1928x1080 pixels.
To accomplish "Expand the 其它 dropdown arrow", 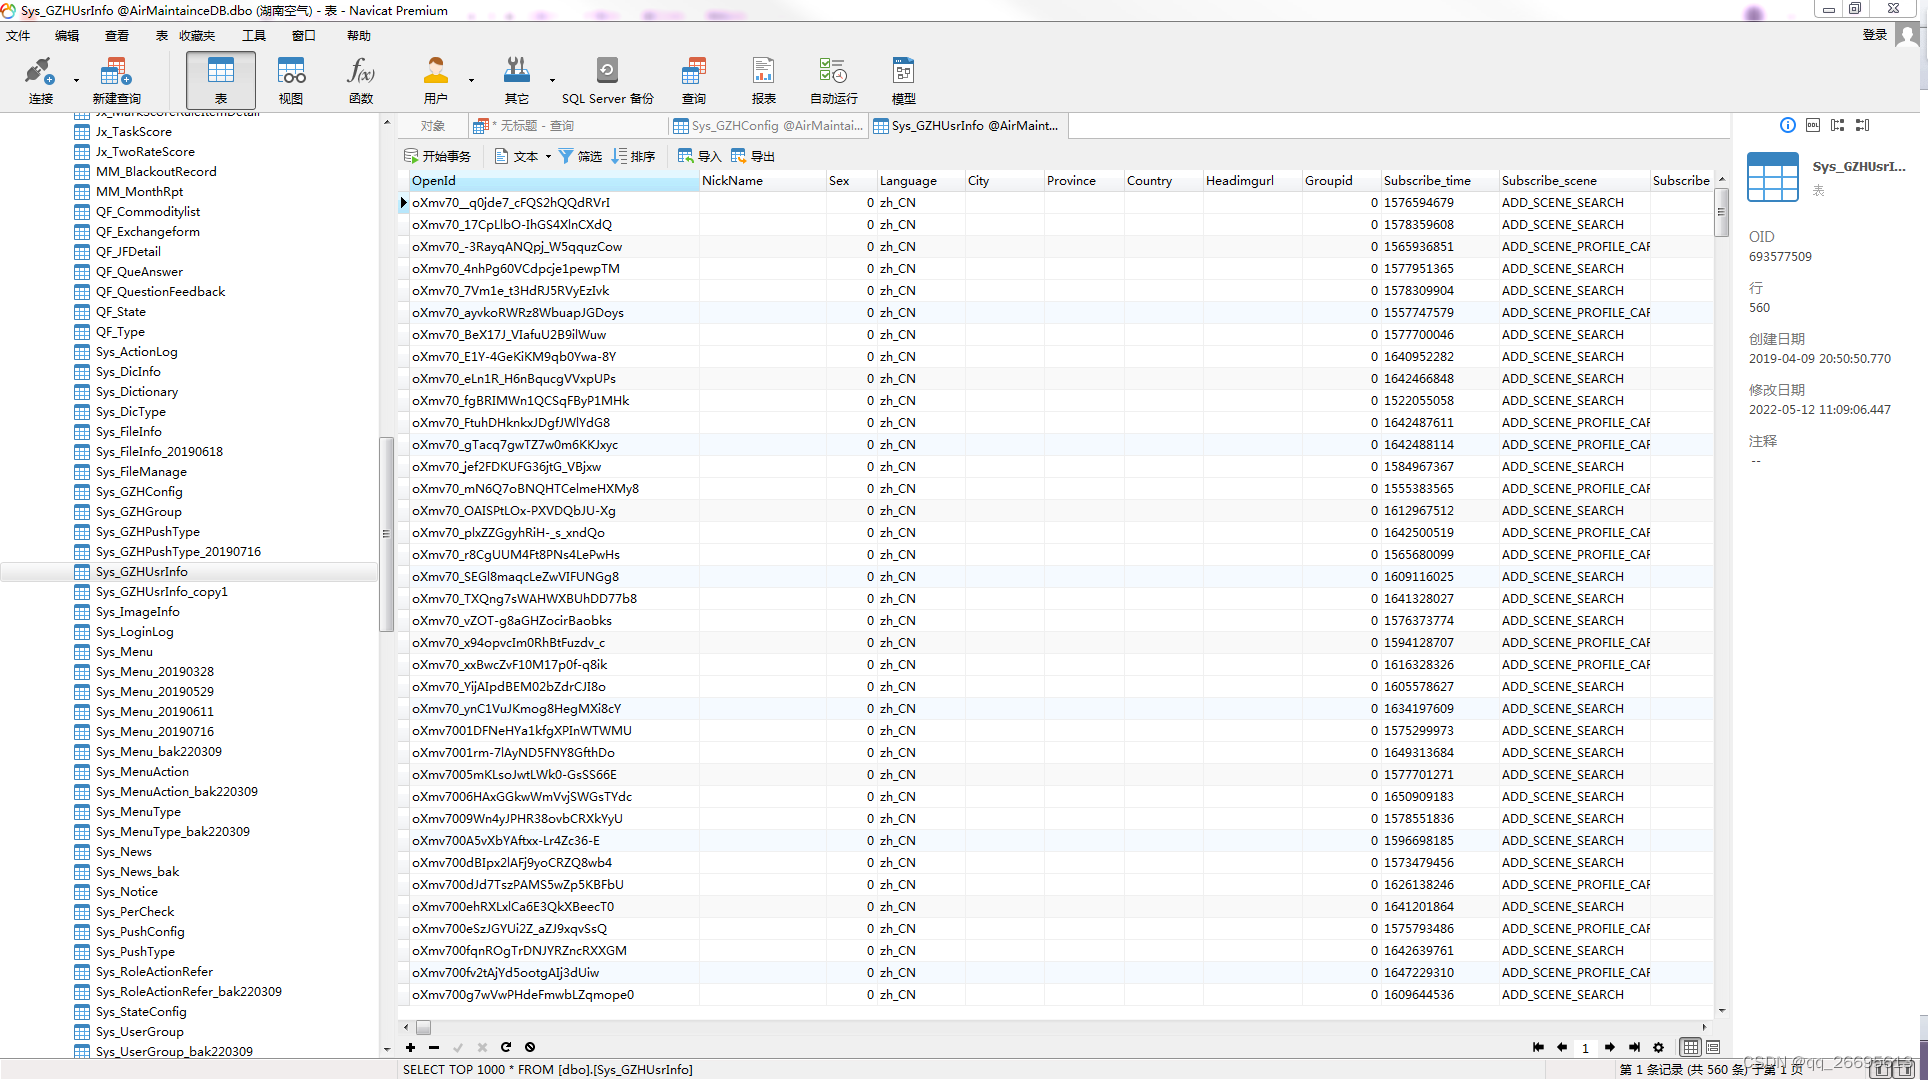I will coord(552,80).
